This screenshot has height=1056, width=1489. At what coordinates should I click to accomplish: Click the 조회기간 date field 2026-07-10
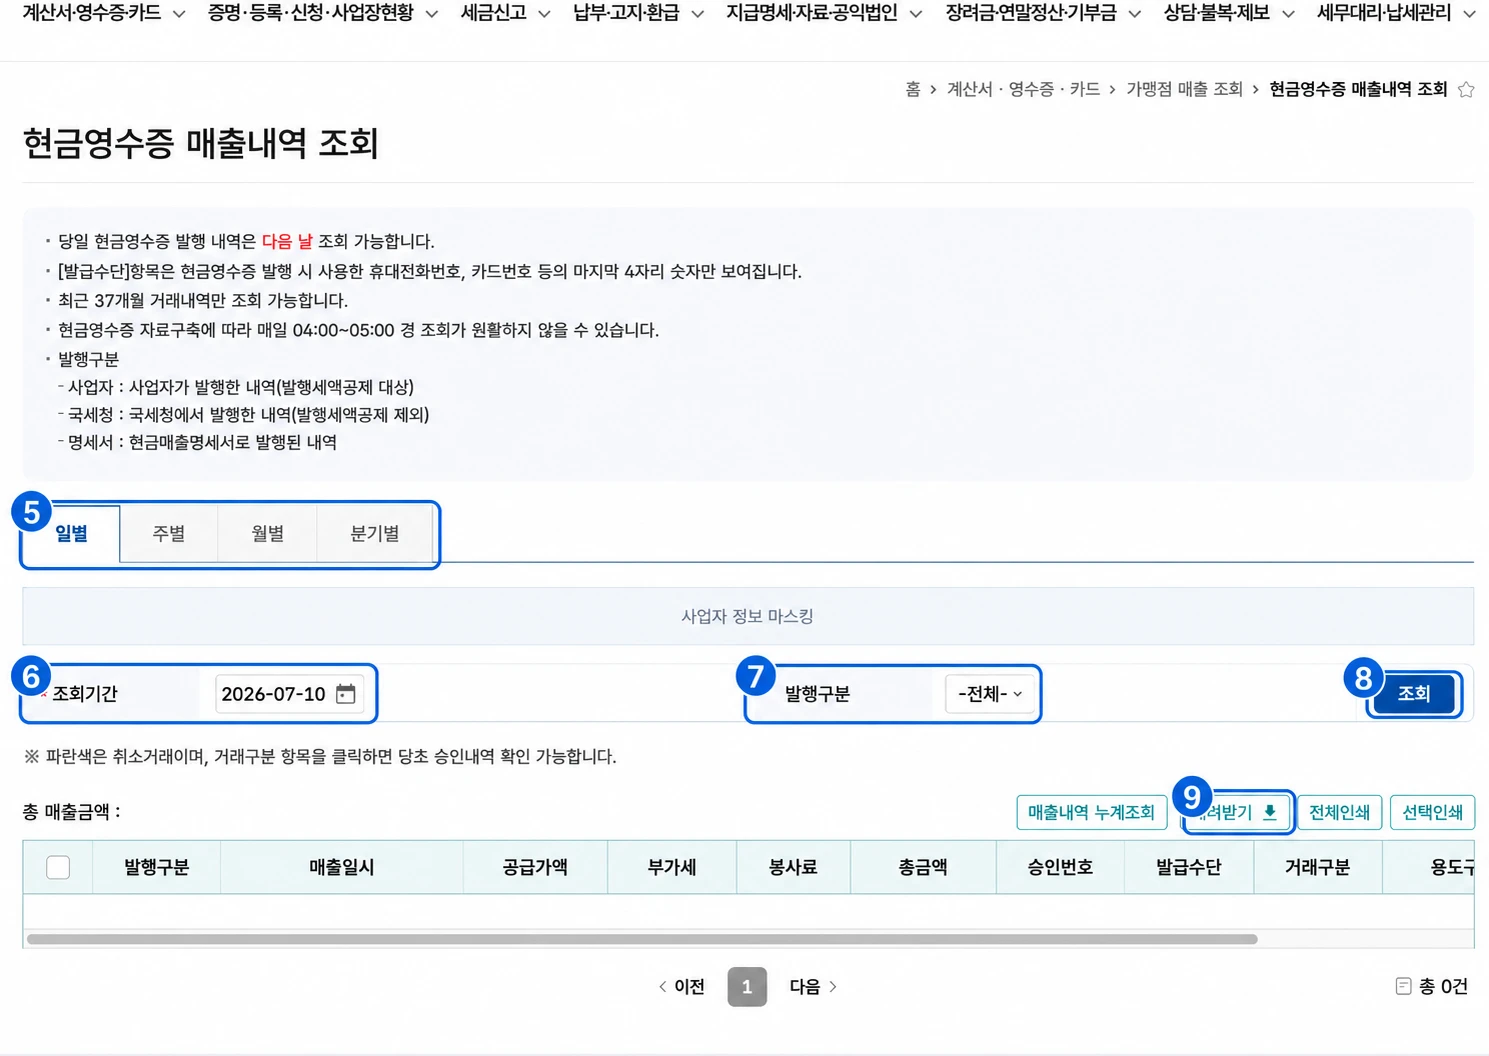(x=289, y=694)
